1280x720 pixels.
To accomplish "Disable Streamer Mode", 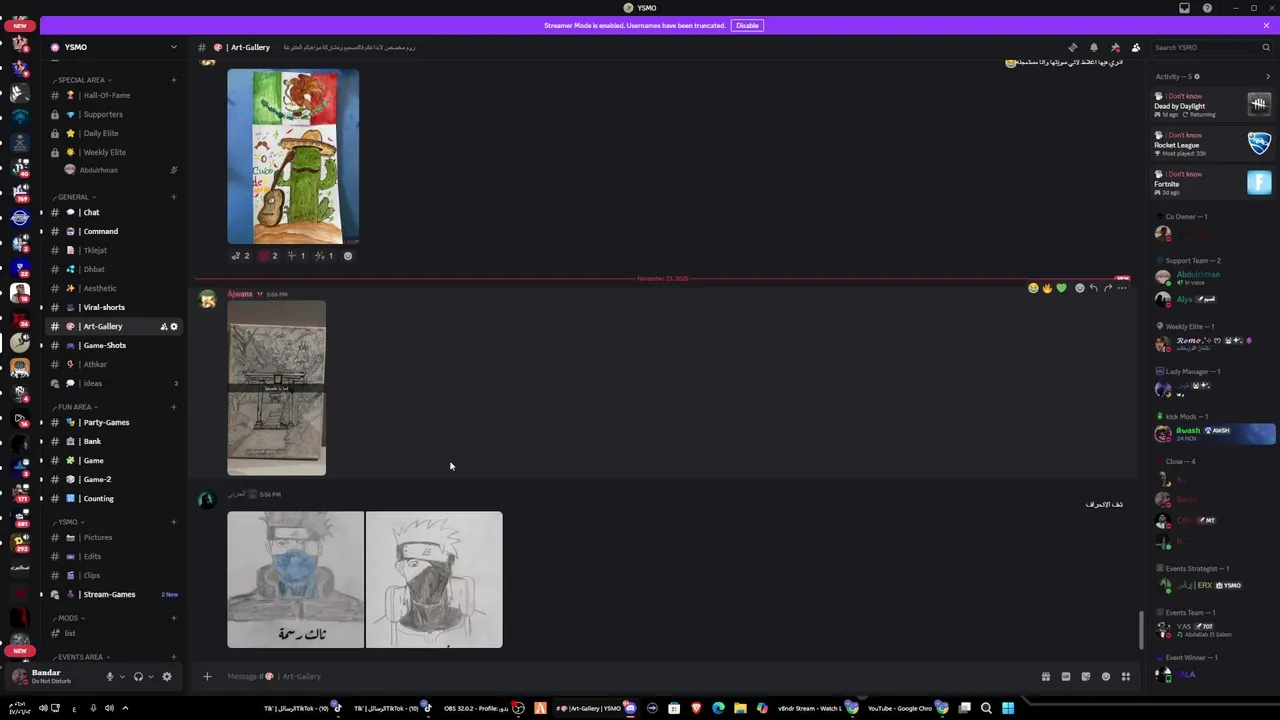I will point(747,25).
